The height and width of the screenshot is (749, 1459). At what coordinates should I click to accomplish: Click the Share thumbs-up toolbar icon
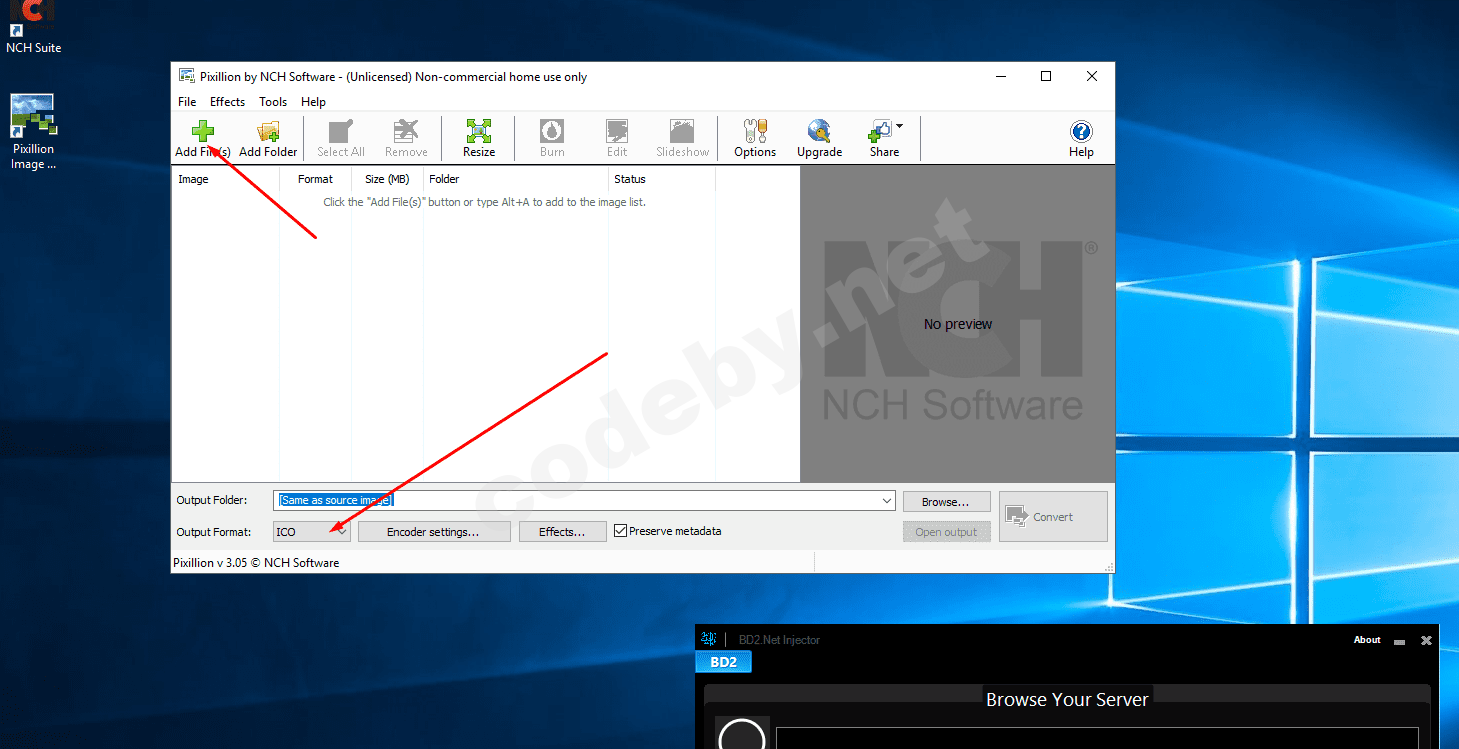coord(880,131)
